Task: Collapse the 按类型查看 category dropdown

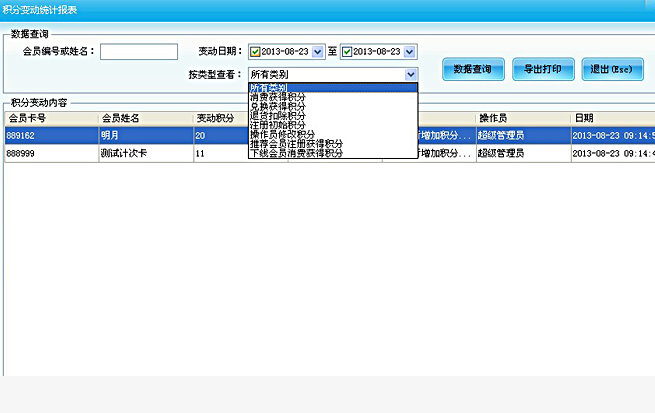Action: tap(410, 74)
